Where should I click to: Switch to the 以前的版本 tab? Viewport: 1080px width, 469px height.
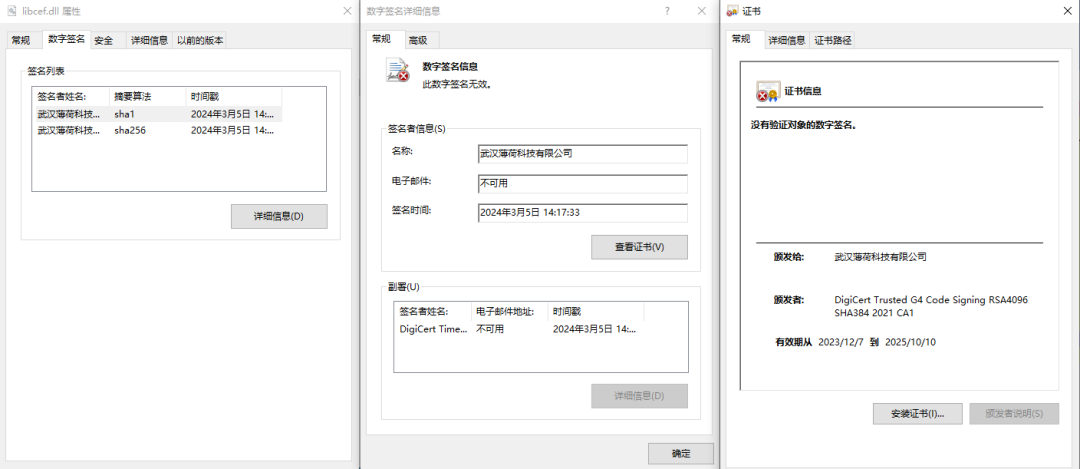[x=200, y=40]
